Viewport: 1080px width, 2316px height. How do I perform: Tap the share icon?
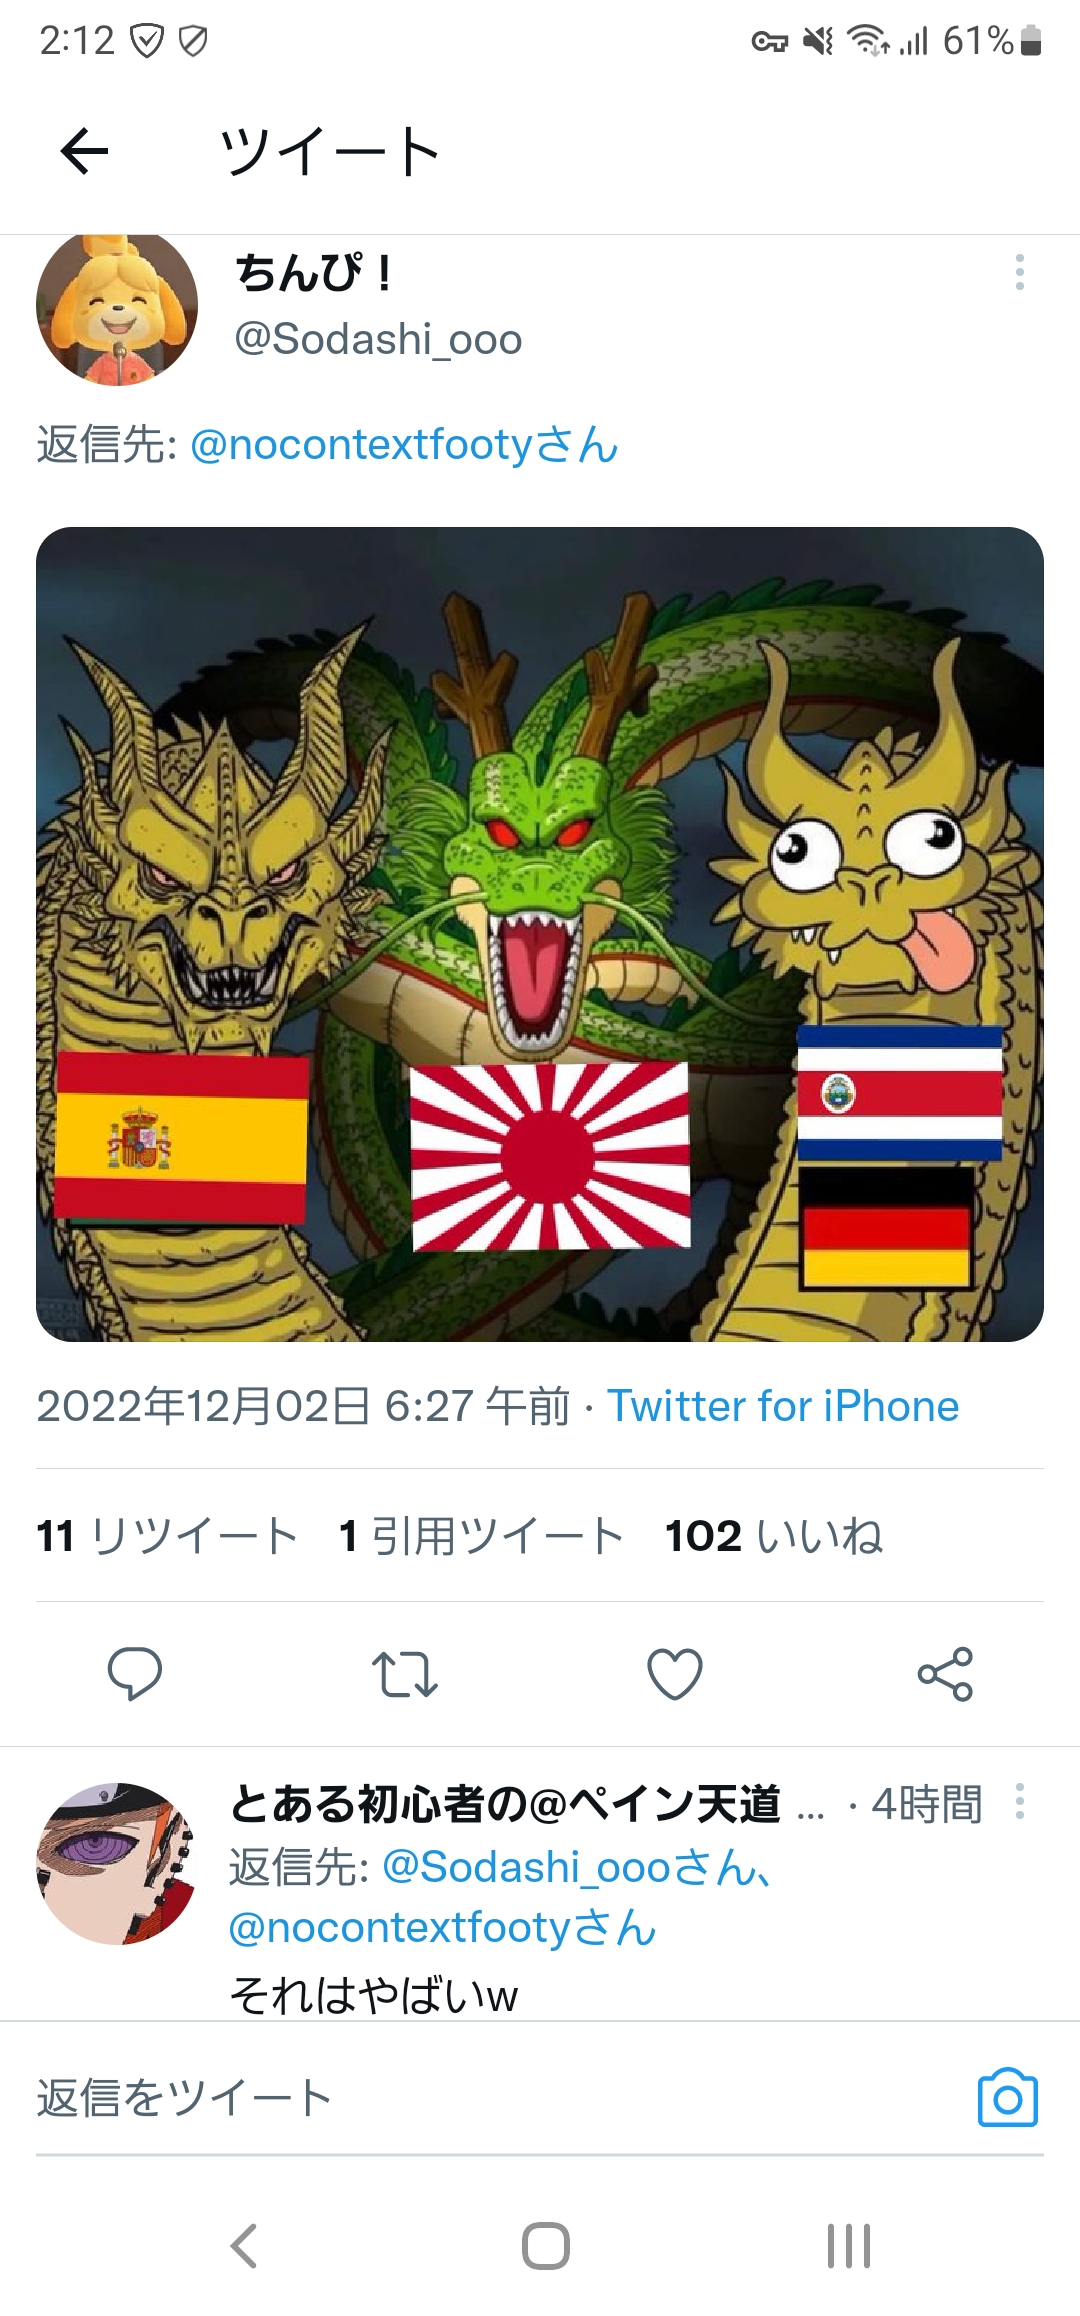click(945, 1674)
